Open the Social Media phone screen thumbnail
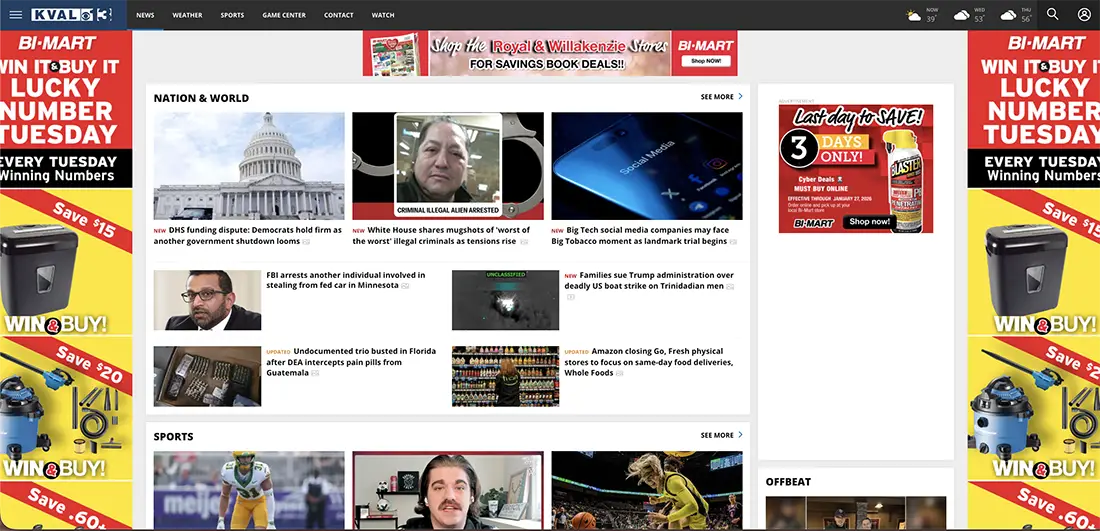 647,166
